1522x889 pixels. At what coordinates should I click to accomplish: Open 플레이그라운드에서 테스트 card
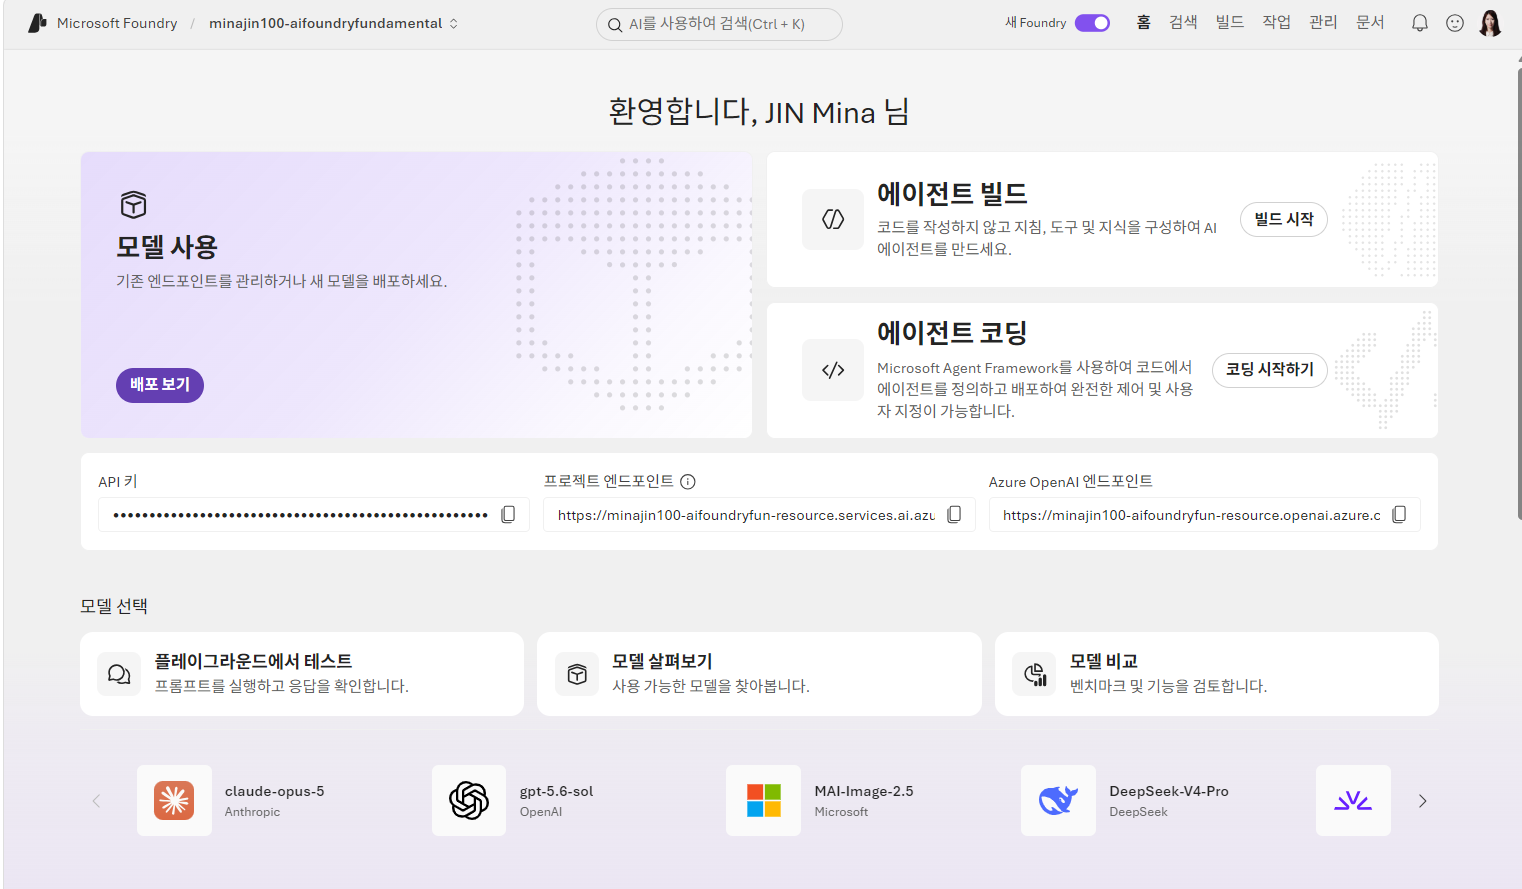(x=302, y=674)
